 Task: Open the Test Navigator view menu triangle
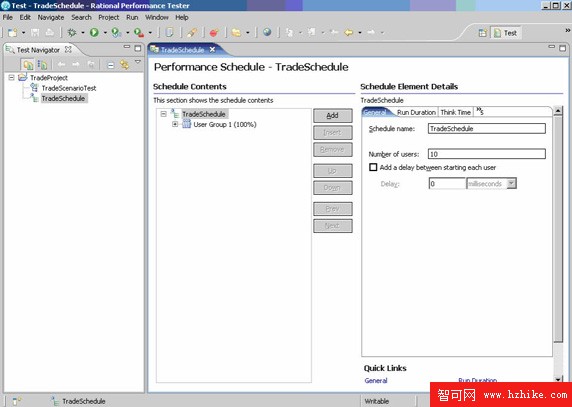pos(138,62)
